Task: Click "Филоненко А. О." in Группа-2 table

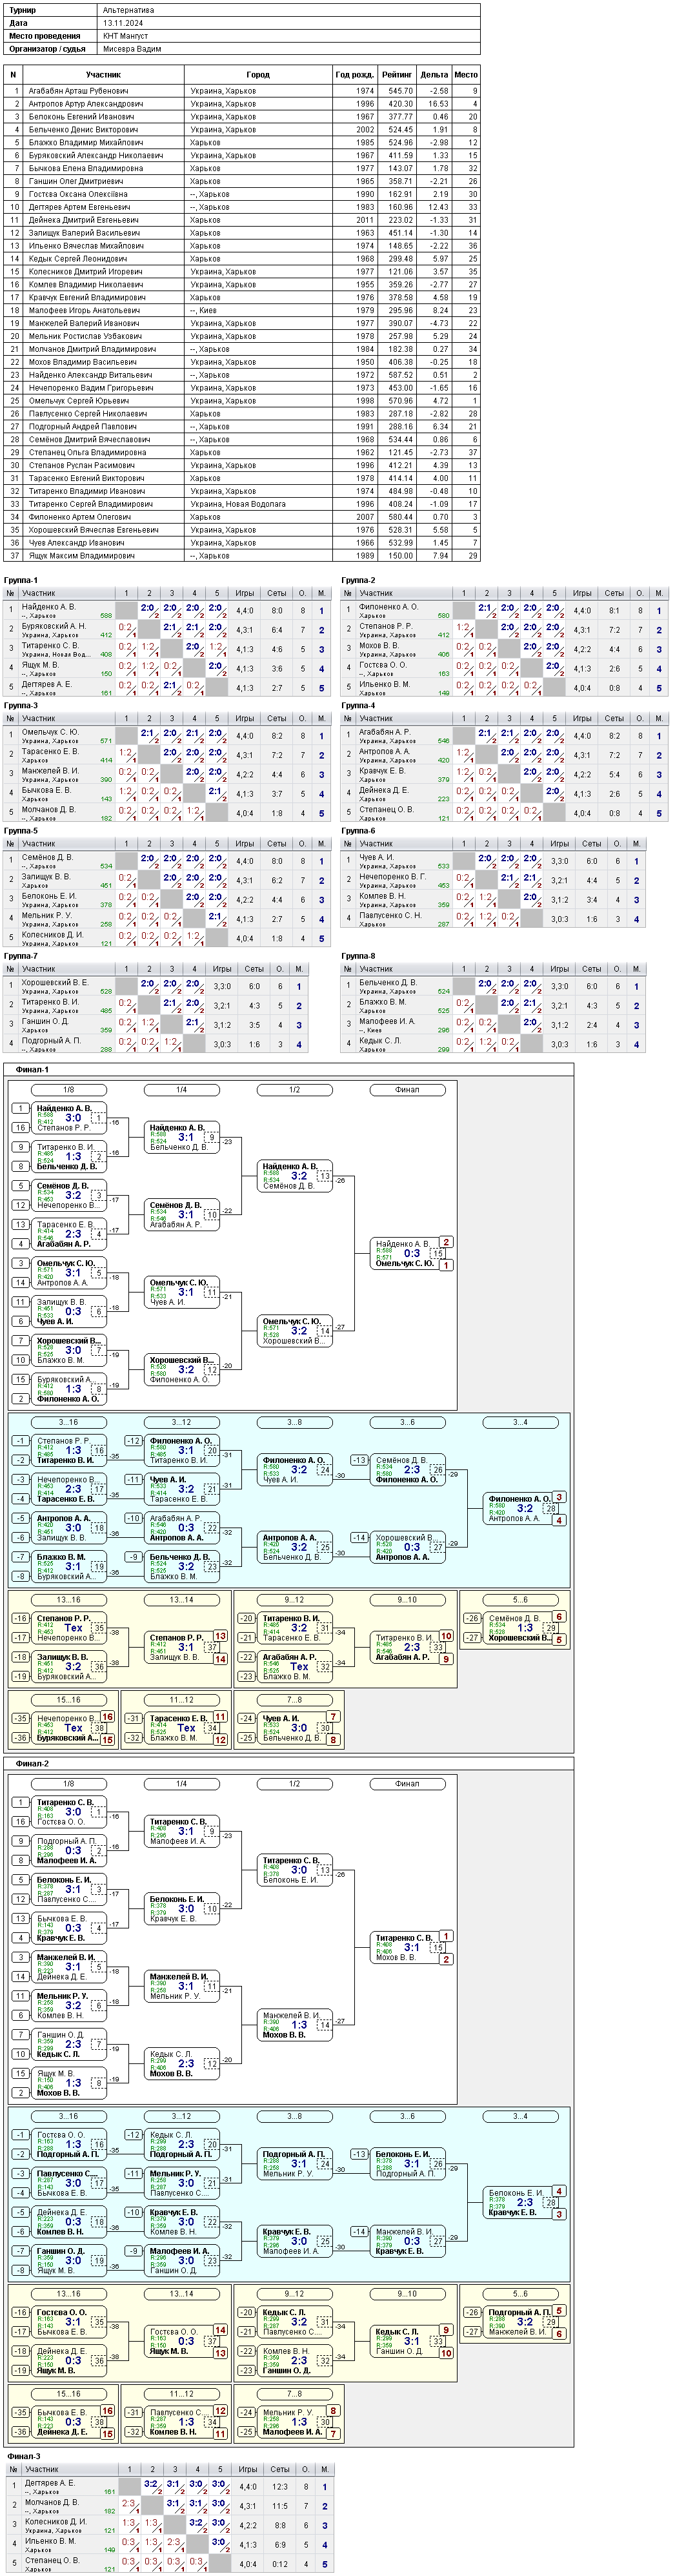Action: pyautogui.click(x=388, y=607)
